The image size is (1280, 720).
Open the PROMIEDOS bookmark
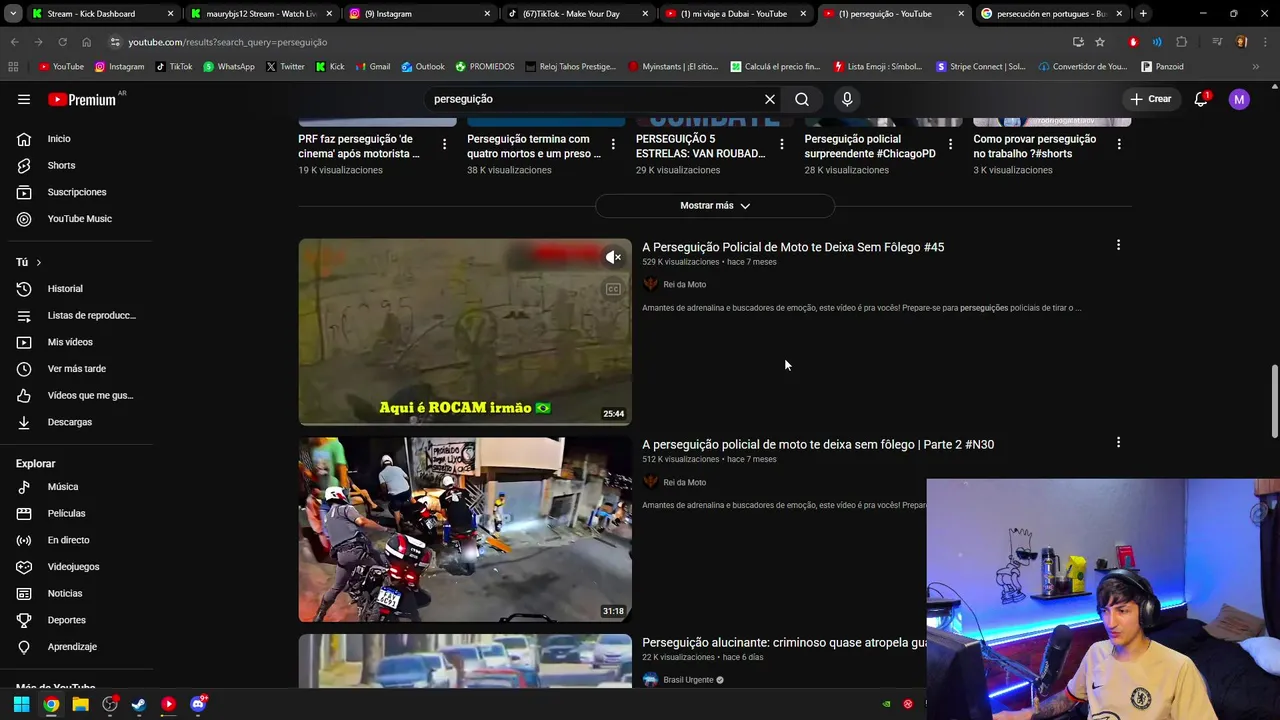[485, 67]
